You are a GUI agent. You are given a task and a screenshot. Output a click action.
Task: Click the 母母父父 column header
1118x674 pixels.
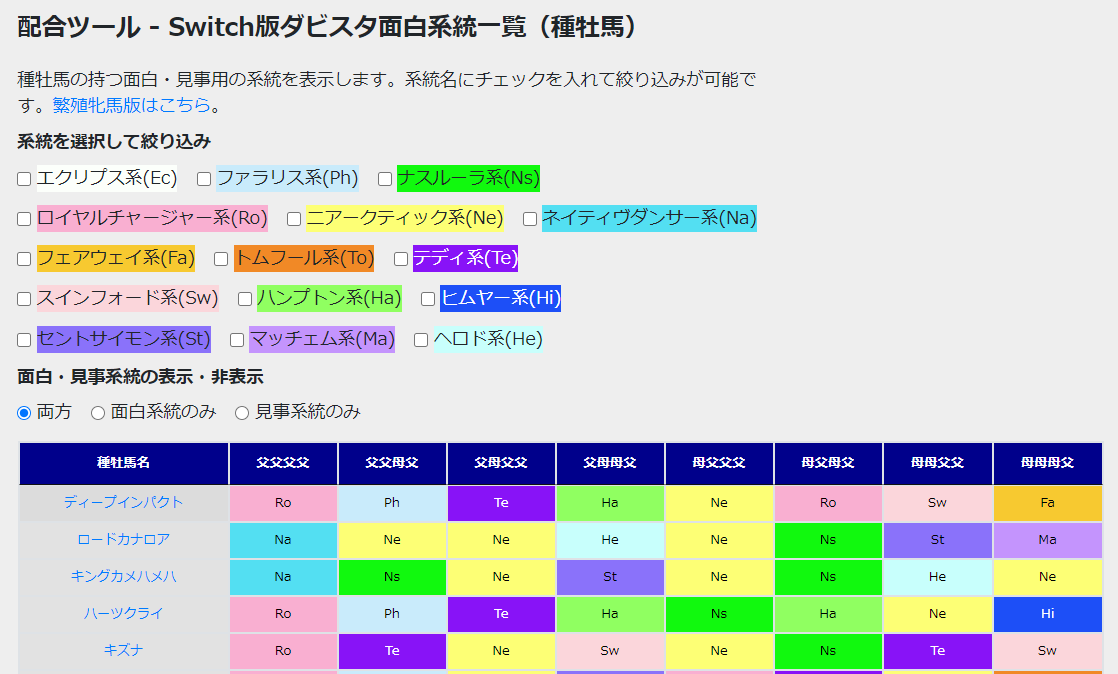938,464
